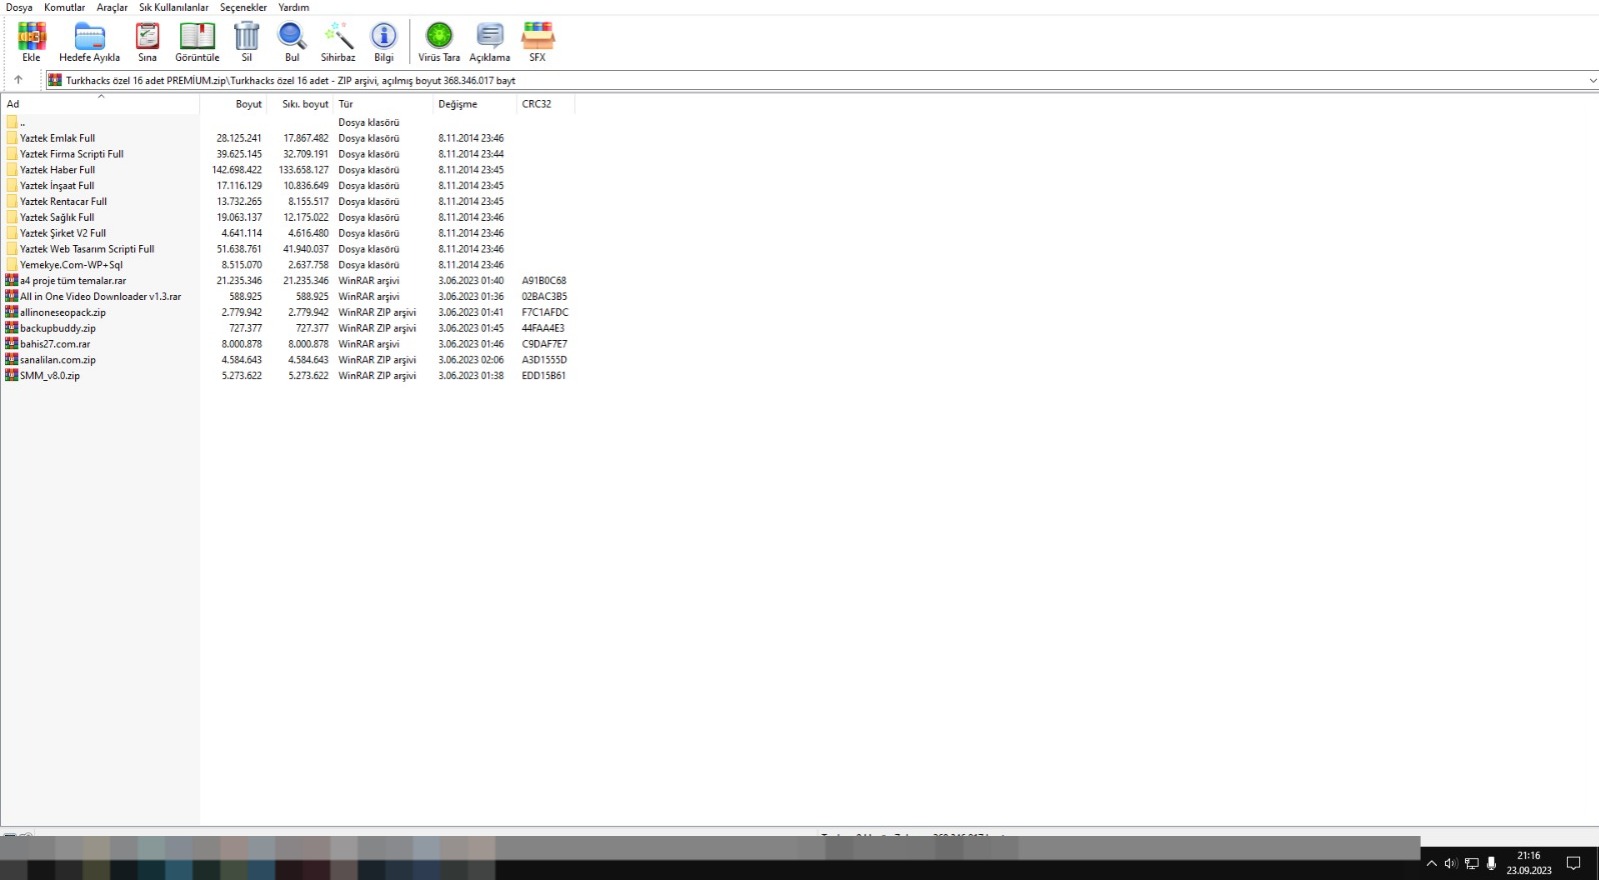Click the Hedefe Ayıkla extract icon

tap(89, 37)
